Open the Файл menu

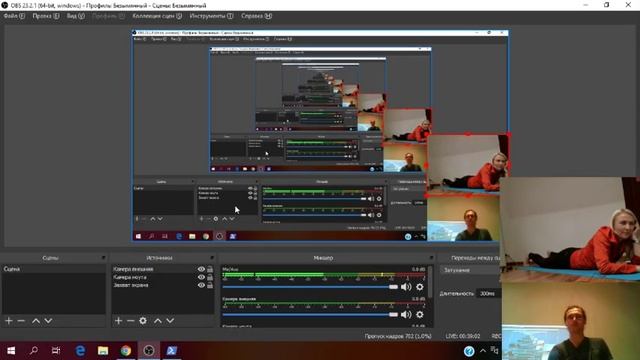click(x=14, y=16)
